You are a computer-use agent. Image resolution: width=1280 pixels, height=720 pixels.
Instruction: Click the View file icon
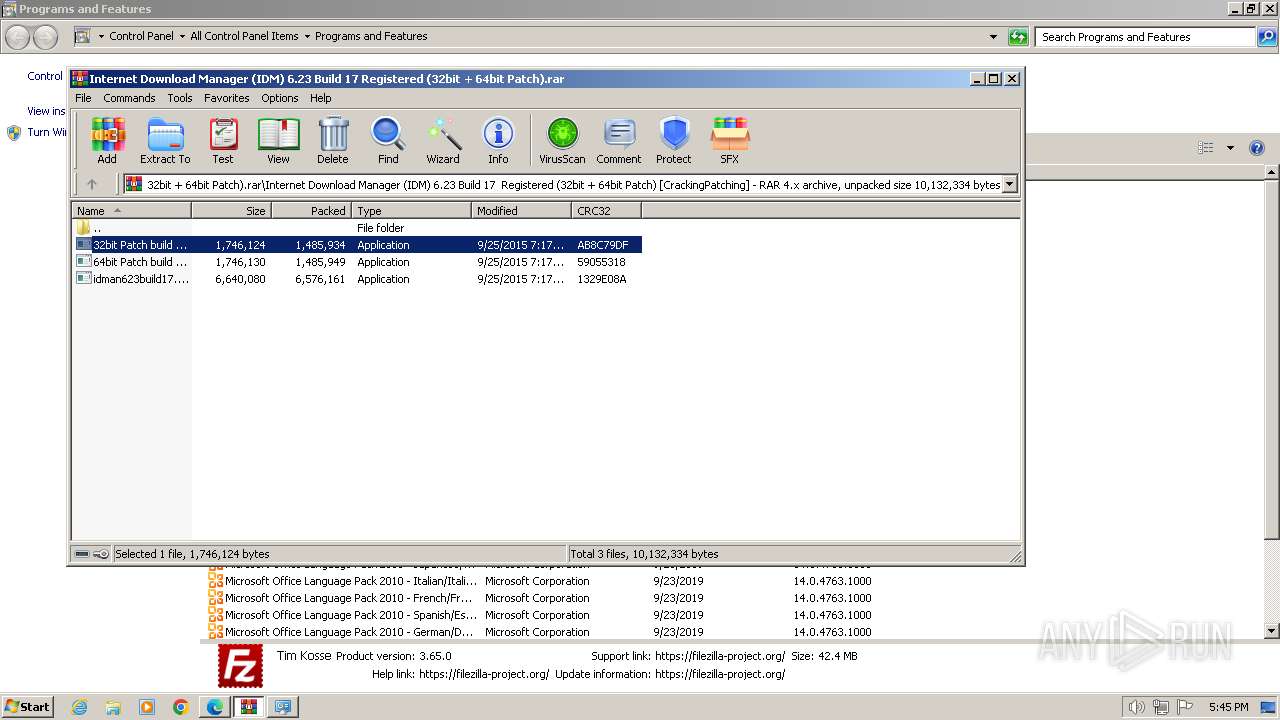(278, 141)
